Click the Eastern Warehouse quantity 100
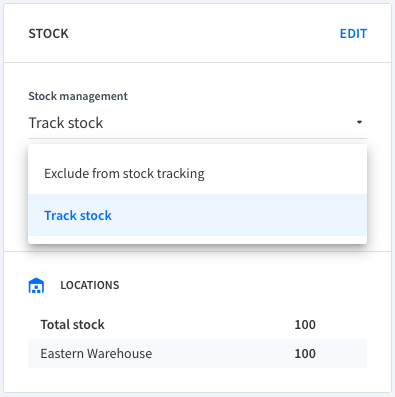The image size is (395, 397). [x=305, y=353]
